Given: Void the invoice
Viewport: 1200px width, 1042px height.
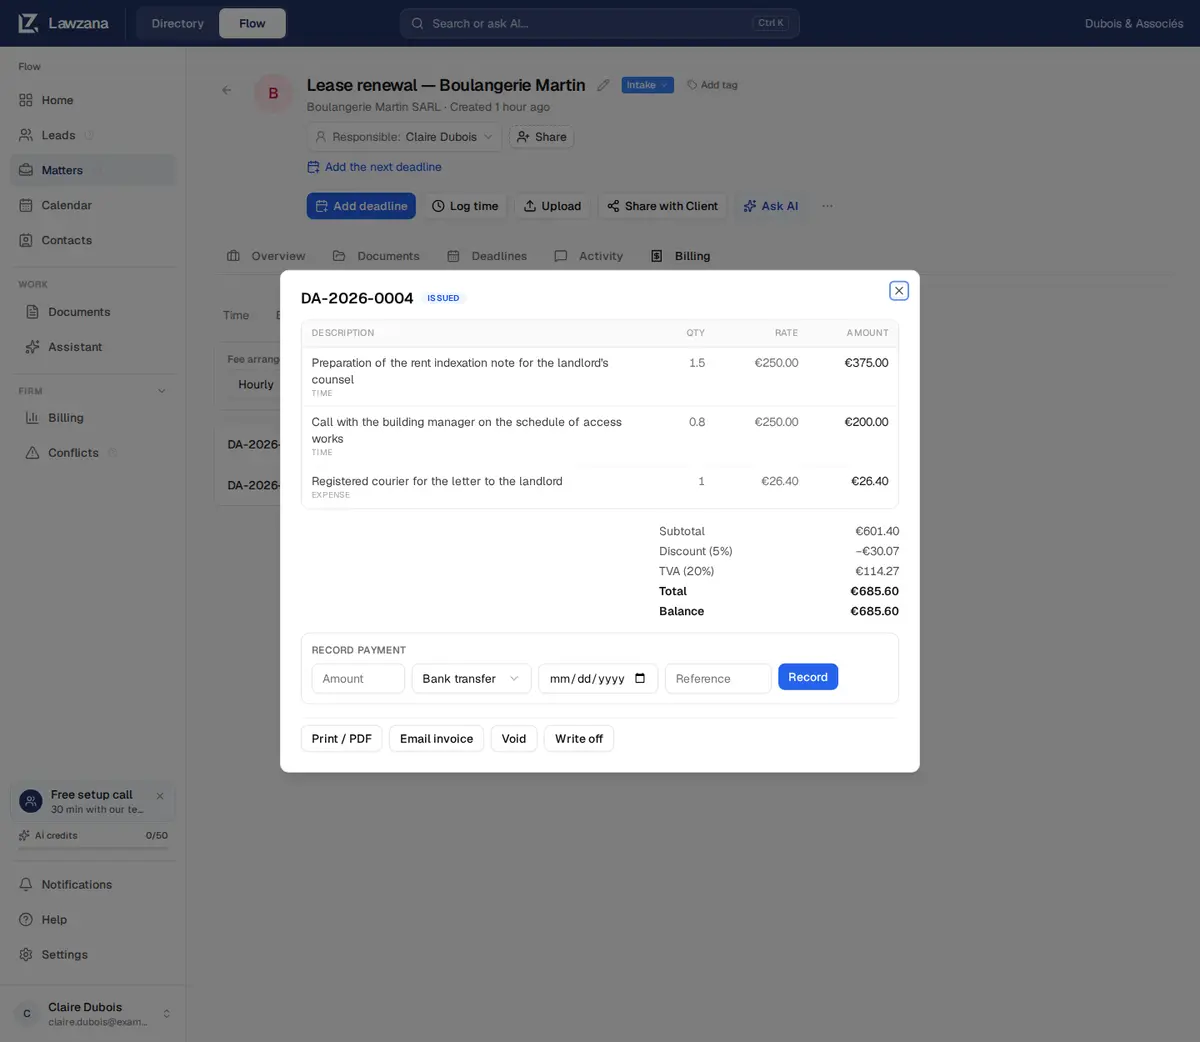Looking at the screenshot, I should (x=514, y=738).
